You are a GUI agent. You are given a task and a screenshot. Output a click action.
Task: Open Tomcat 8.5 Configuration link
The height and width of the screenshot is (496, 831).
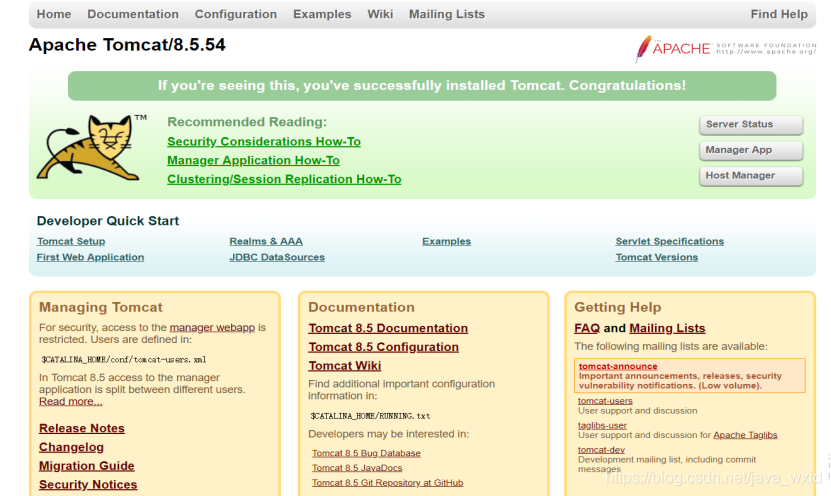384,347
